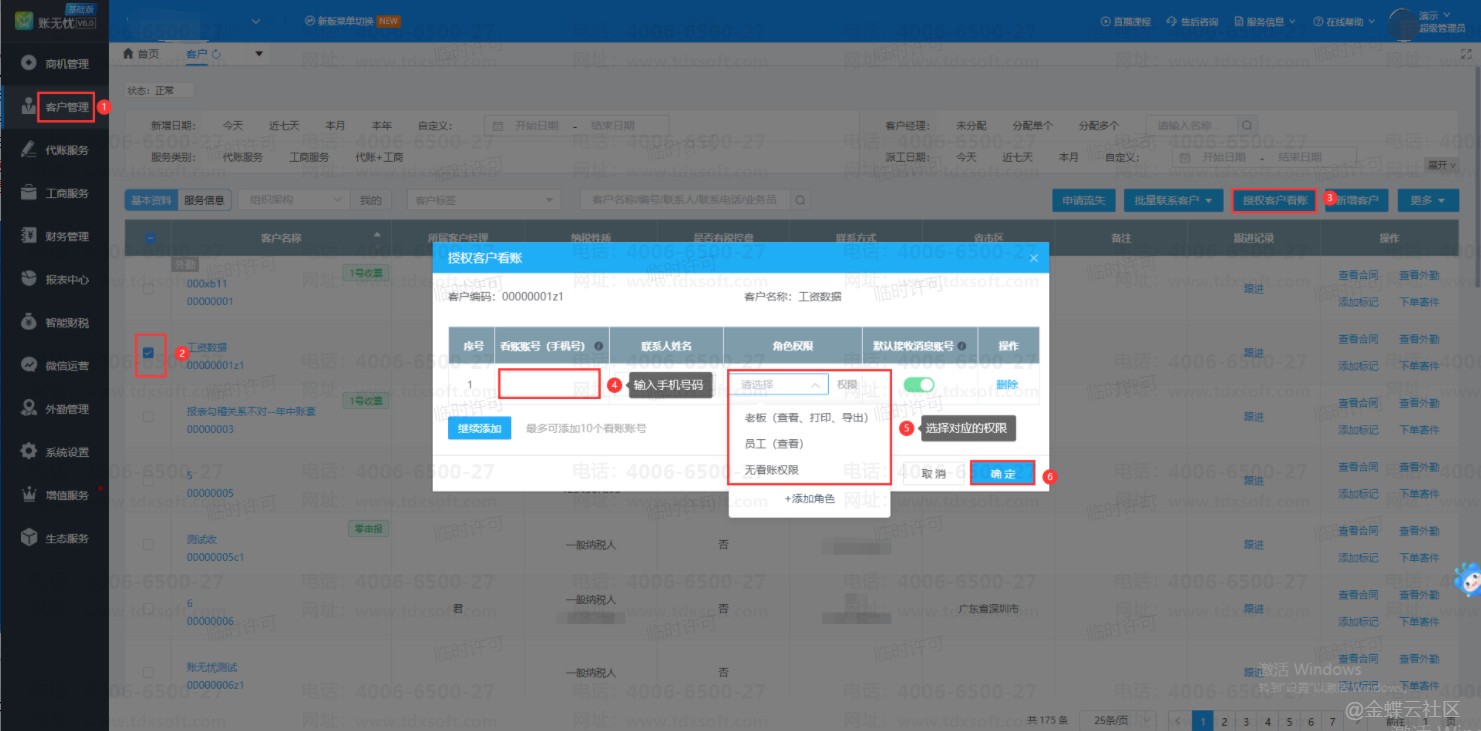Uncheck the 工资数据 customer row checkbox

pyautogui.click(x=148, y=352)
